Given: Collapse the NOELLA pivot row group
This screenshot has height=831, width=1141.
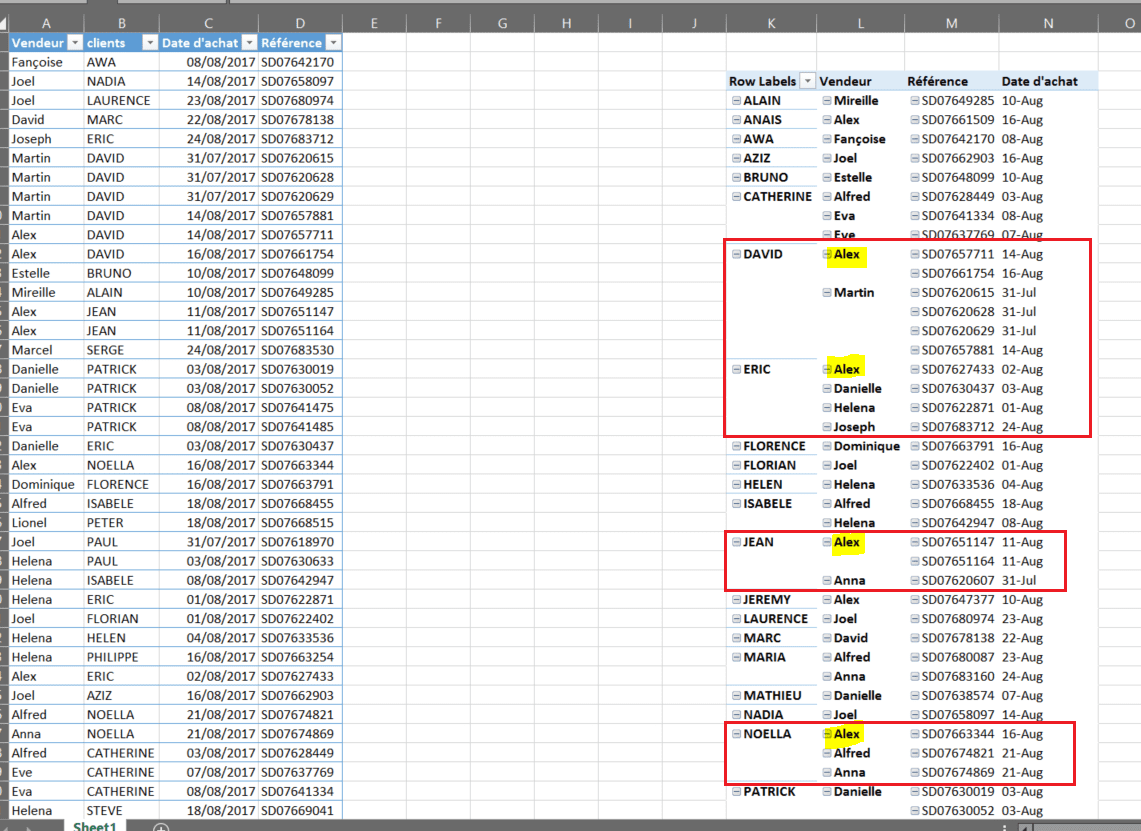Looking at the screenshot, I should (x=737, y=735).
